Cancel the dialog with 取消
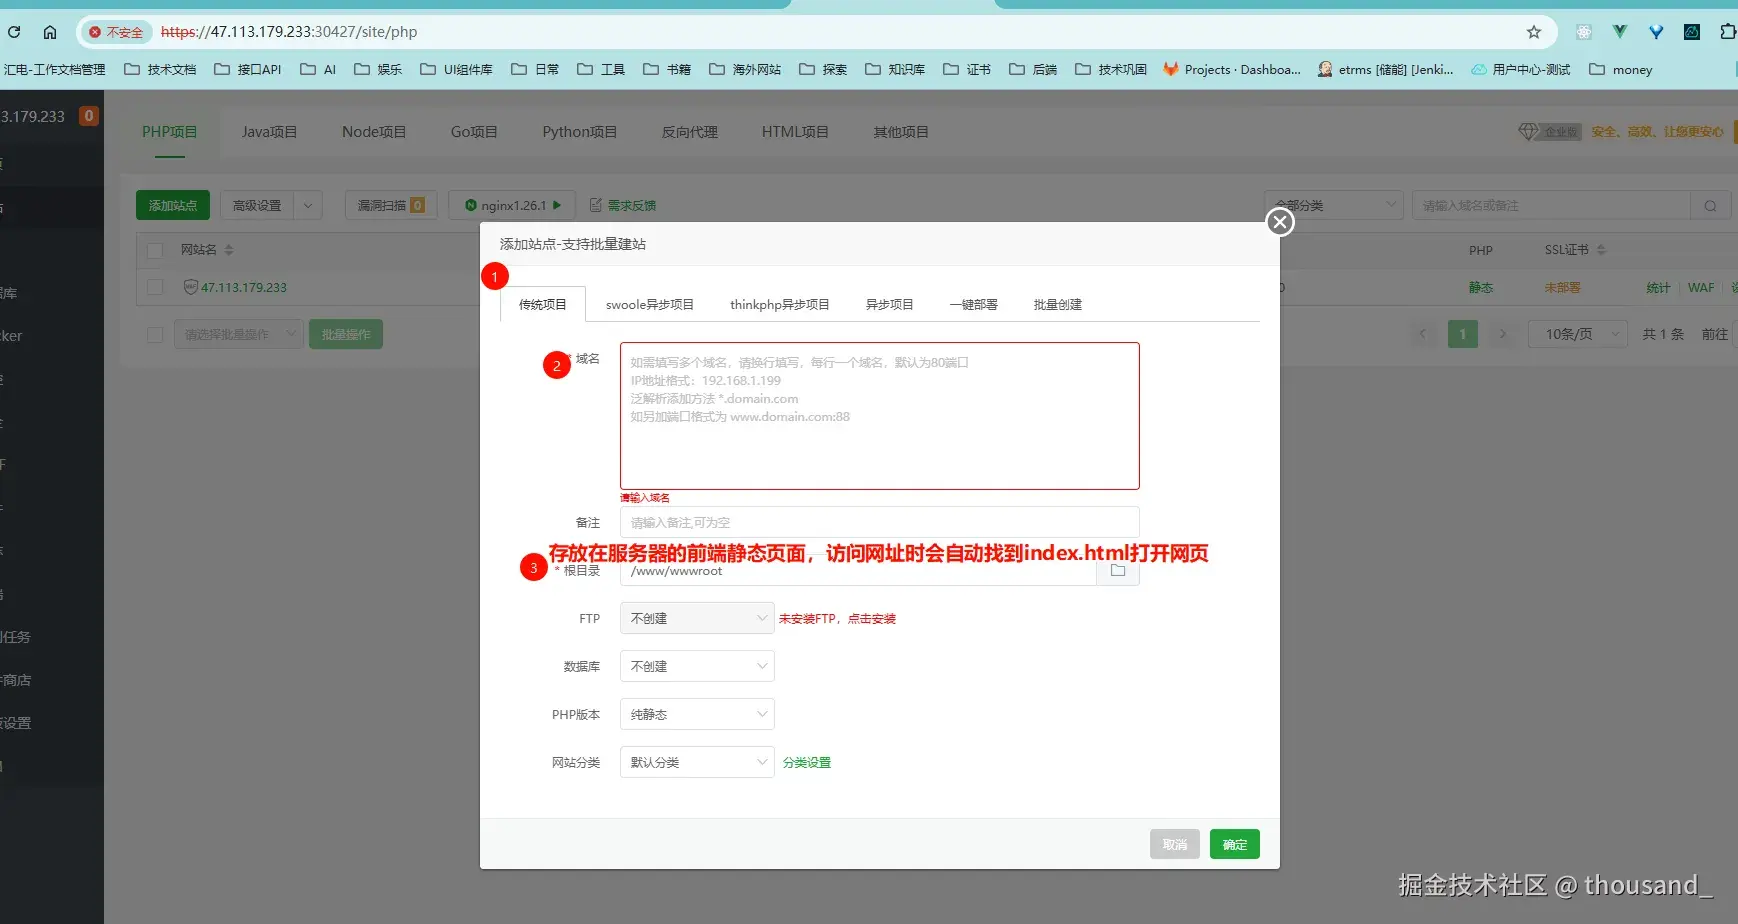The image size is (1738, 924). coord(1175,845)
